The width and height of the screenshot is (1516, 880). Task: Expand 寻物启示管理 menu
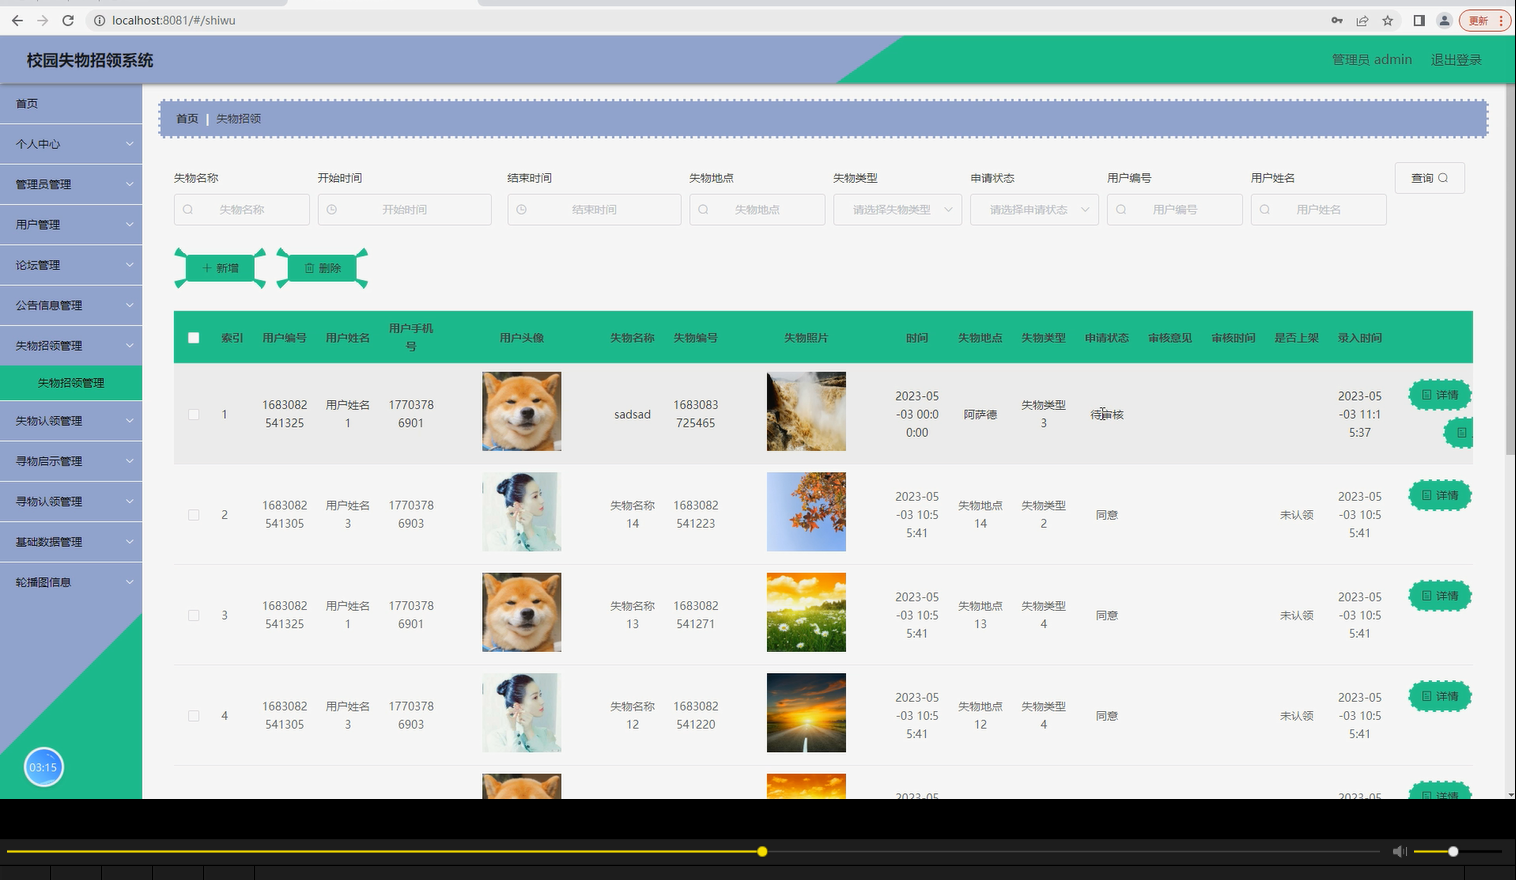[x=71, y=461]
